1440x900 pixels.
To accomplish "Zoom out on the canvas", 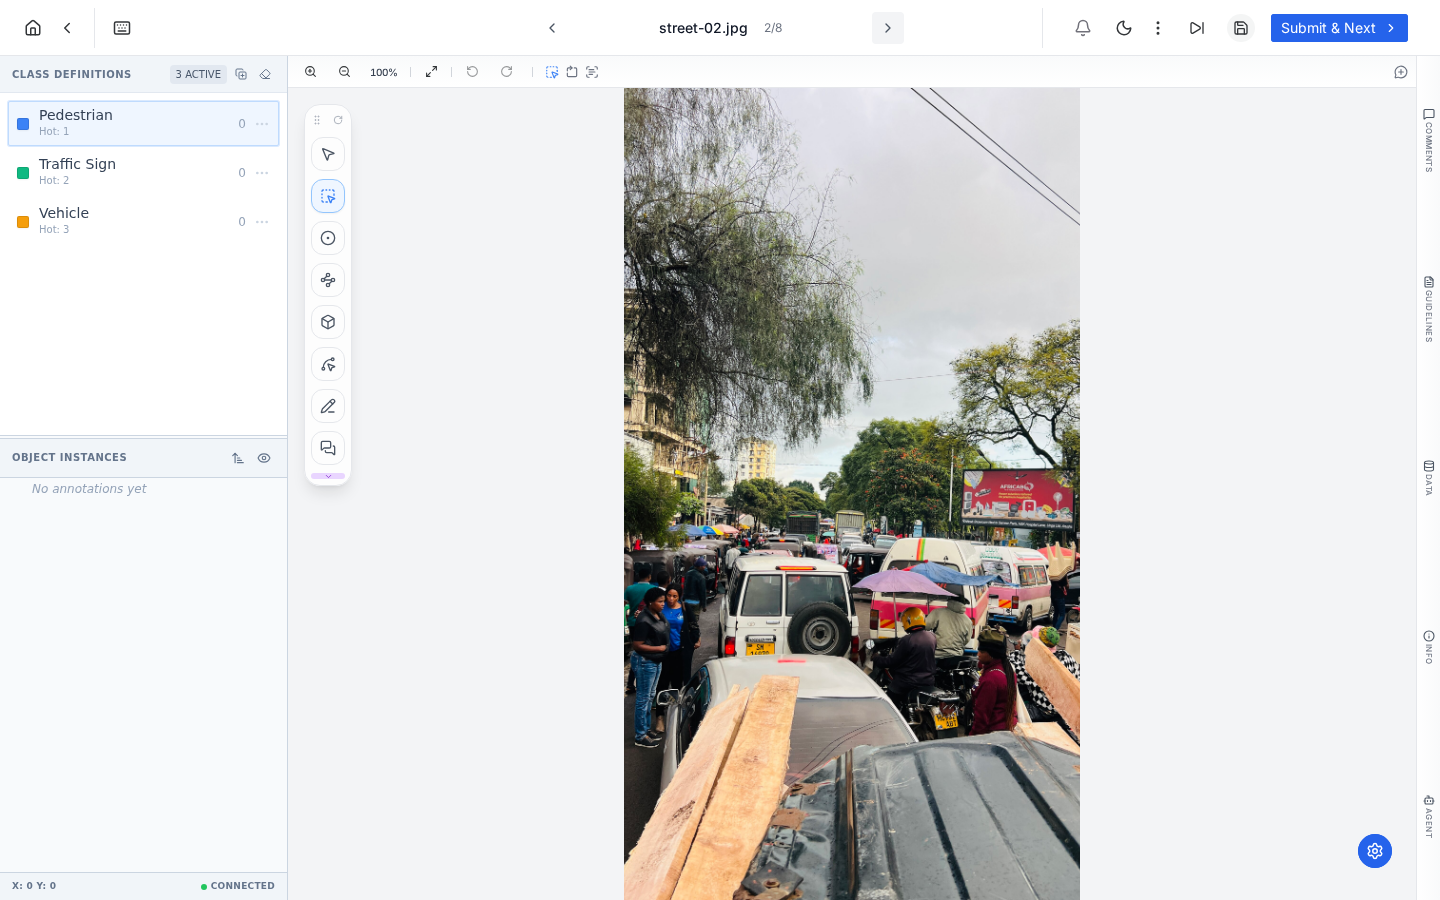I will (x=345, y=72).
